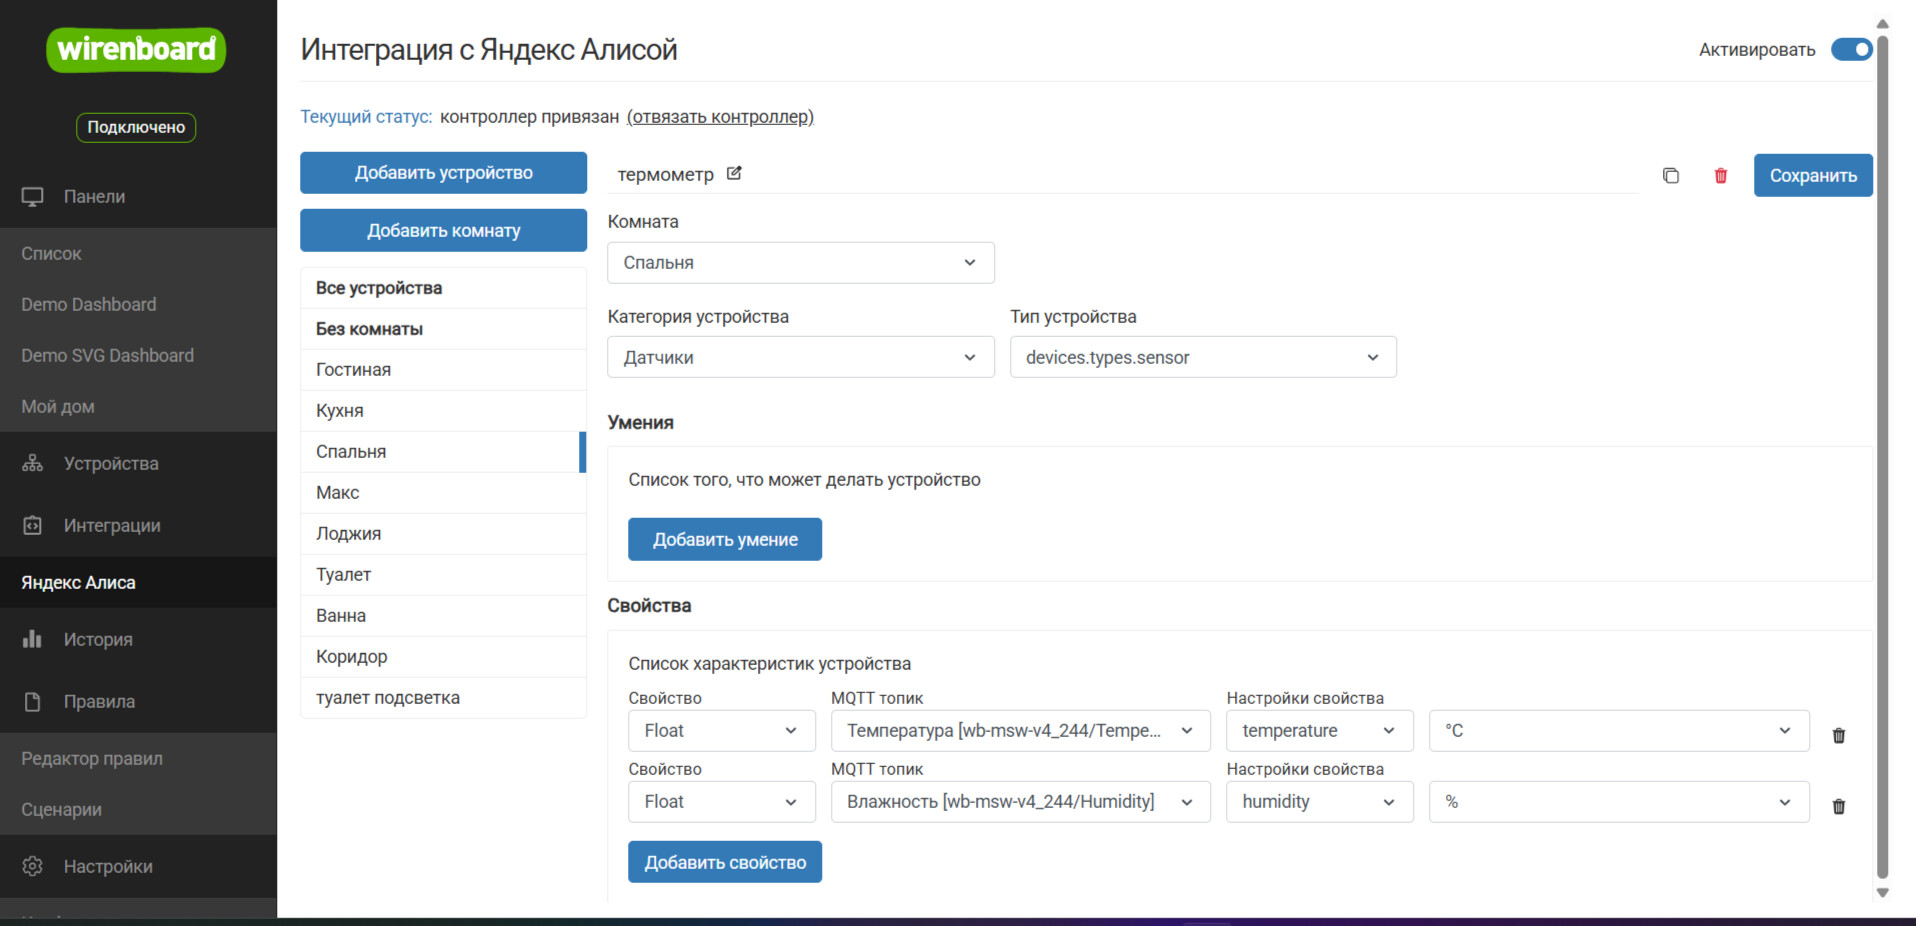Open the MQTT topic dropdown showing Влажность
Viewport: 1916px width, 926px height.
(x=1021, y=801)
